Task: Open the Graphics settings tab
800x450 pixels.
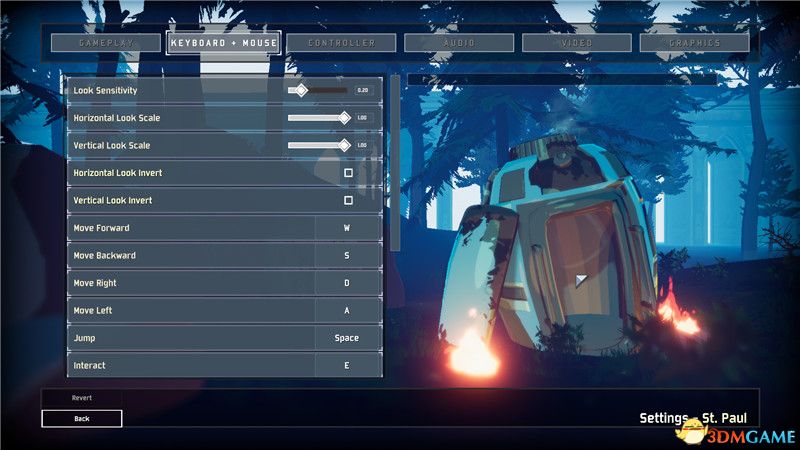Action: pos(694,43)
